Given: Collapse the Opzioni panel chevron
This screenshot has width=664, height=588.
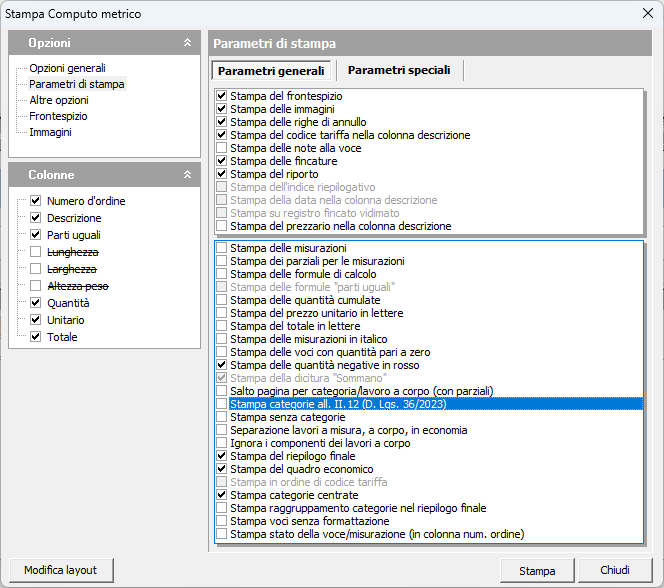Looking at the screenshot, I should [187, 43].
